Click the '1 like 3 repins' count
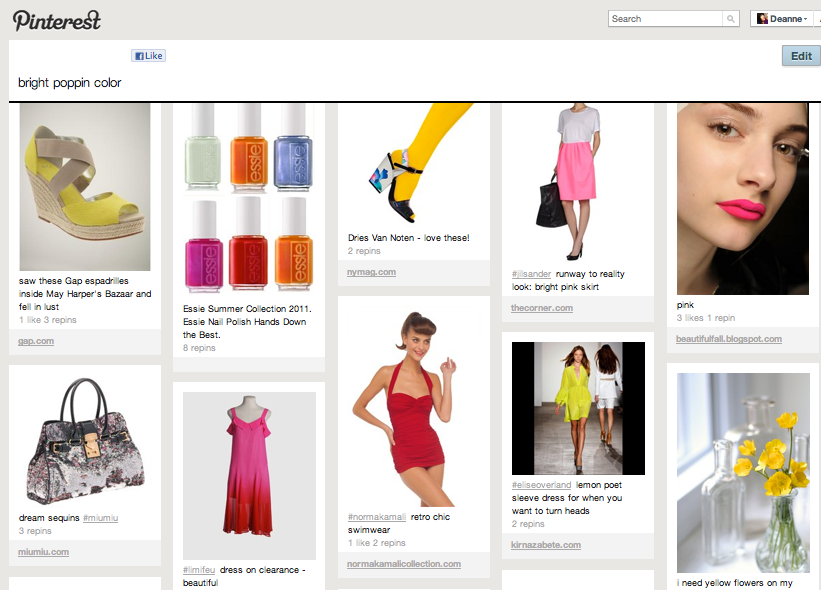Image resolution: width=821 pixels, height=590 pixels. pos(48,320)
